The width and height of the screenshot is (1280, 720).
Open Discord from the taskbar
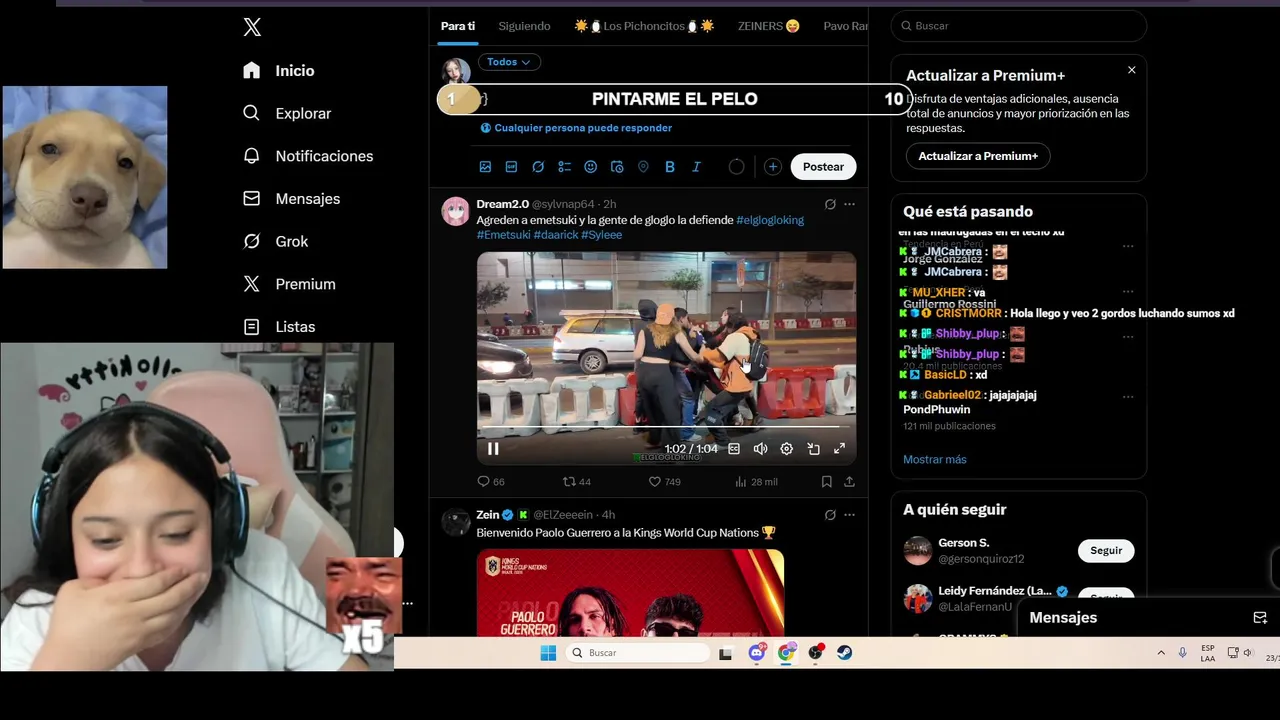click(x=757, y=653)
